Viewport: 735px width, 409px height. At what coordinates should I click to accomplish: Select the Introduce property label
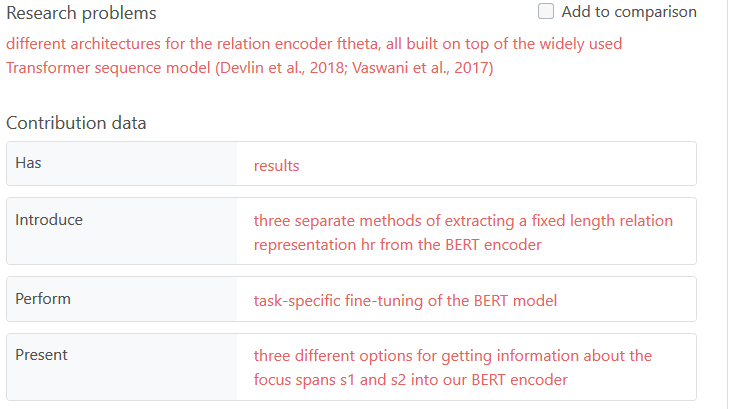click(x=49, y=220)
